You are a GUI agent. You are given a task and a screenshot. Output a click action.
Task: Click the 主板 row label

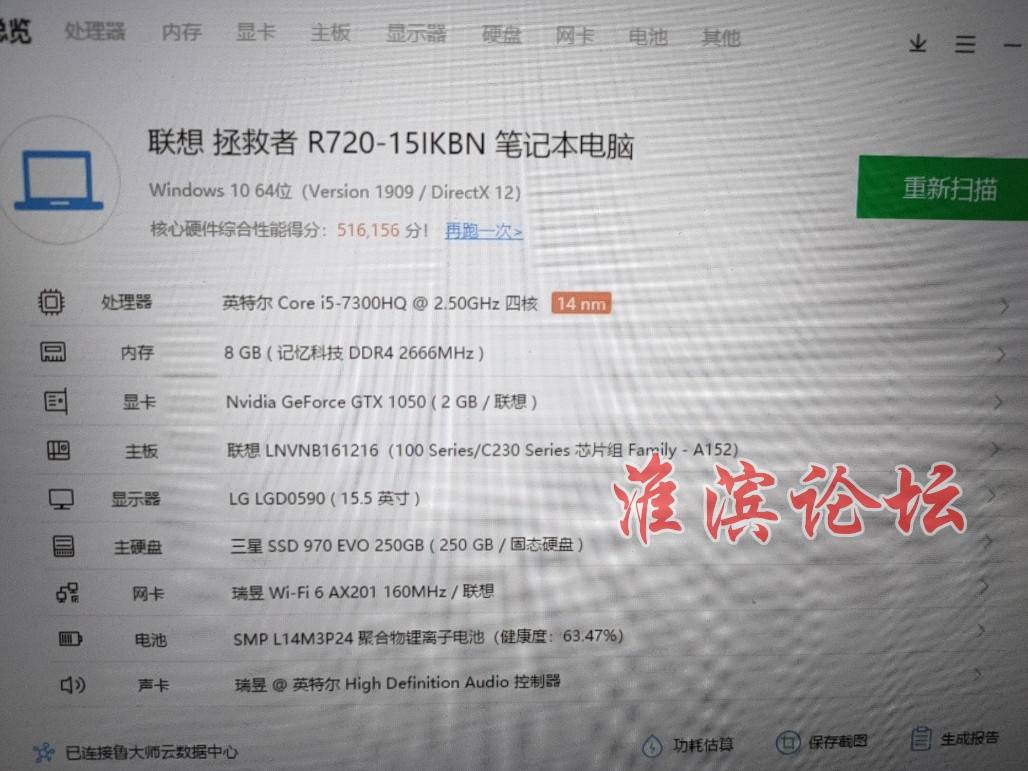(x=142, y=450)
